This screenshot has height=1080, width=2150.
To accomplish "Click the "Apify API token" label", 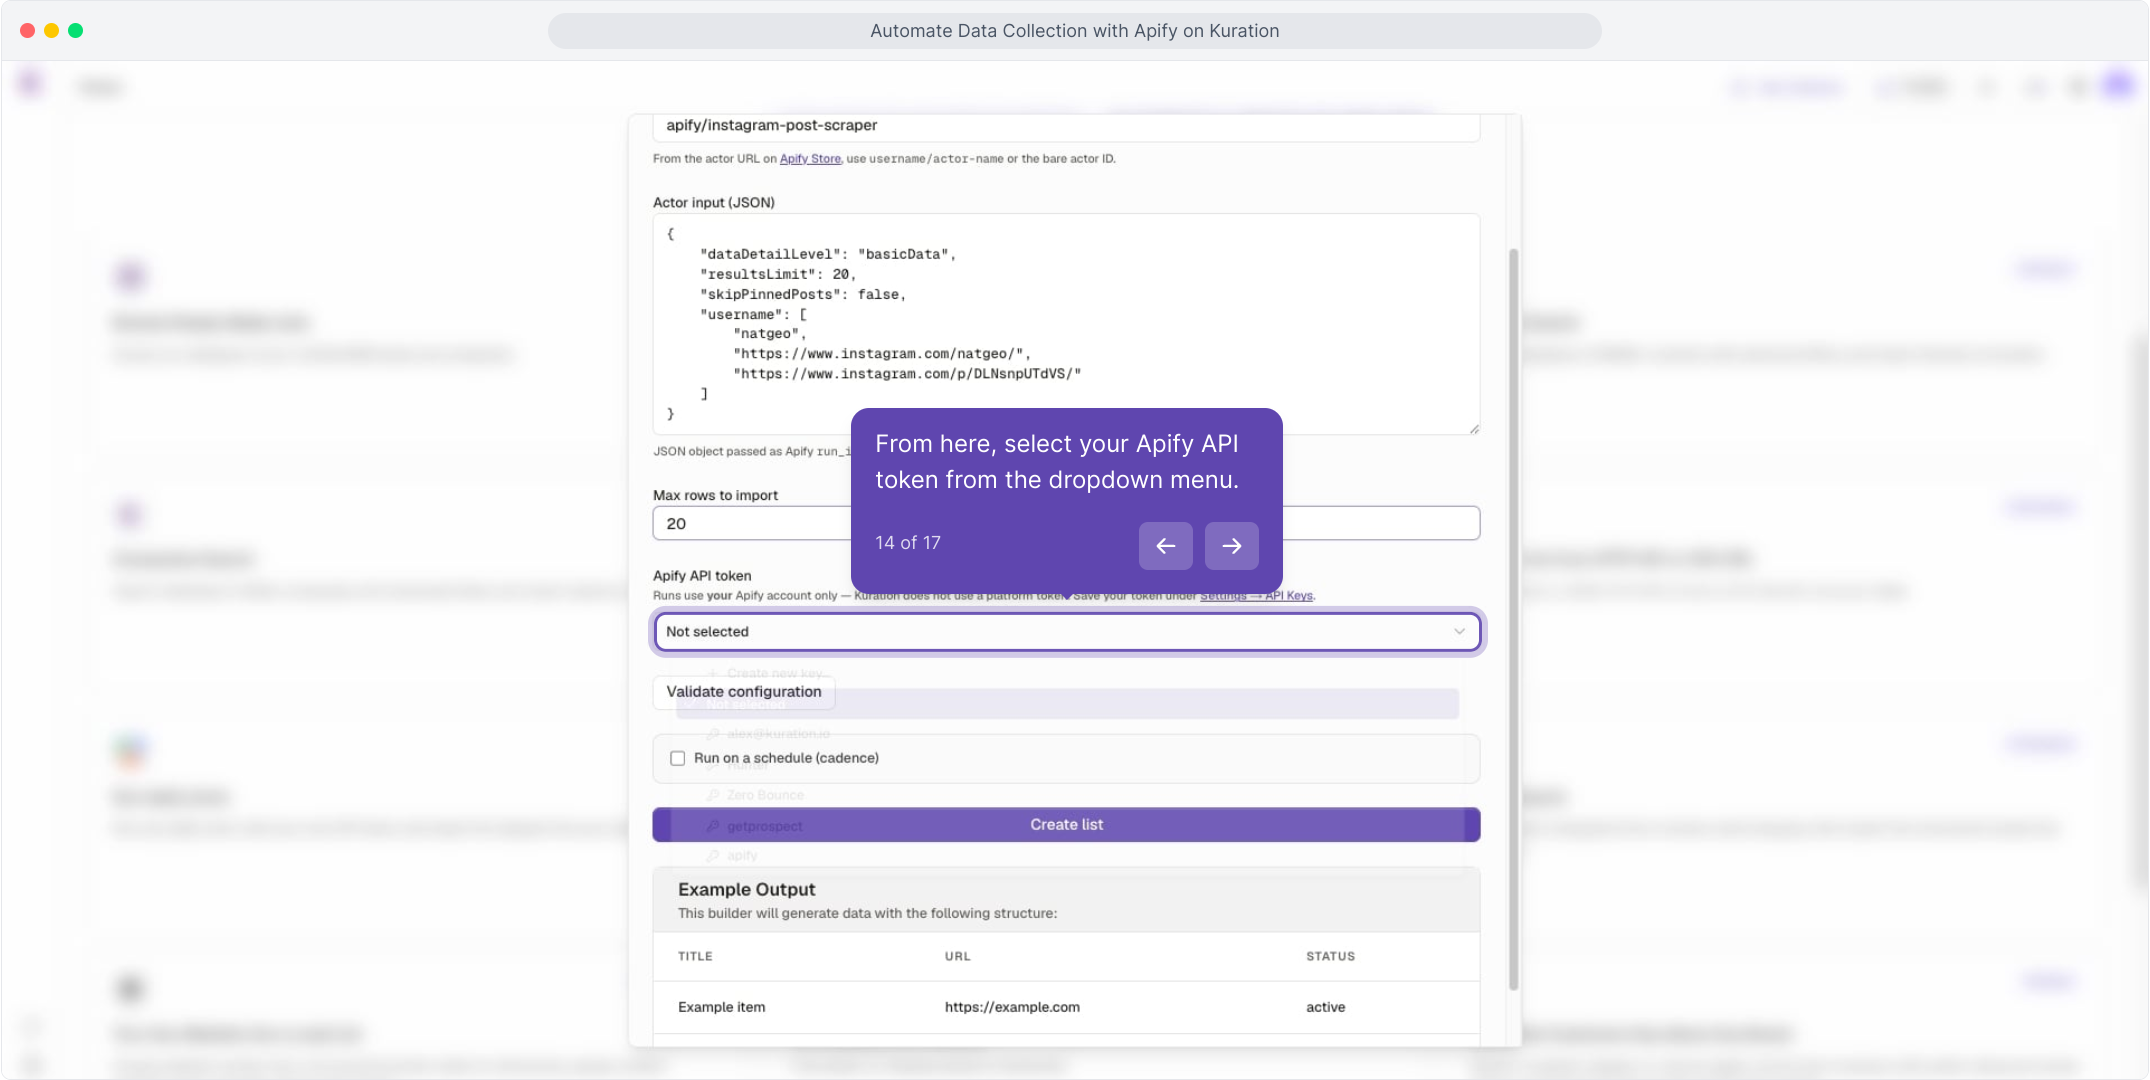I will (701, 576).
